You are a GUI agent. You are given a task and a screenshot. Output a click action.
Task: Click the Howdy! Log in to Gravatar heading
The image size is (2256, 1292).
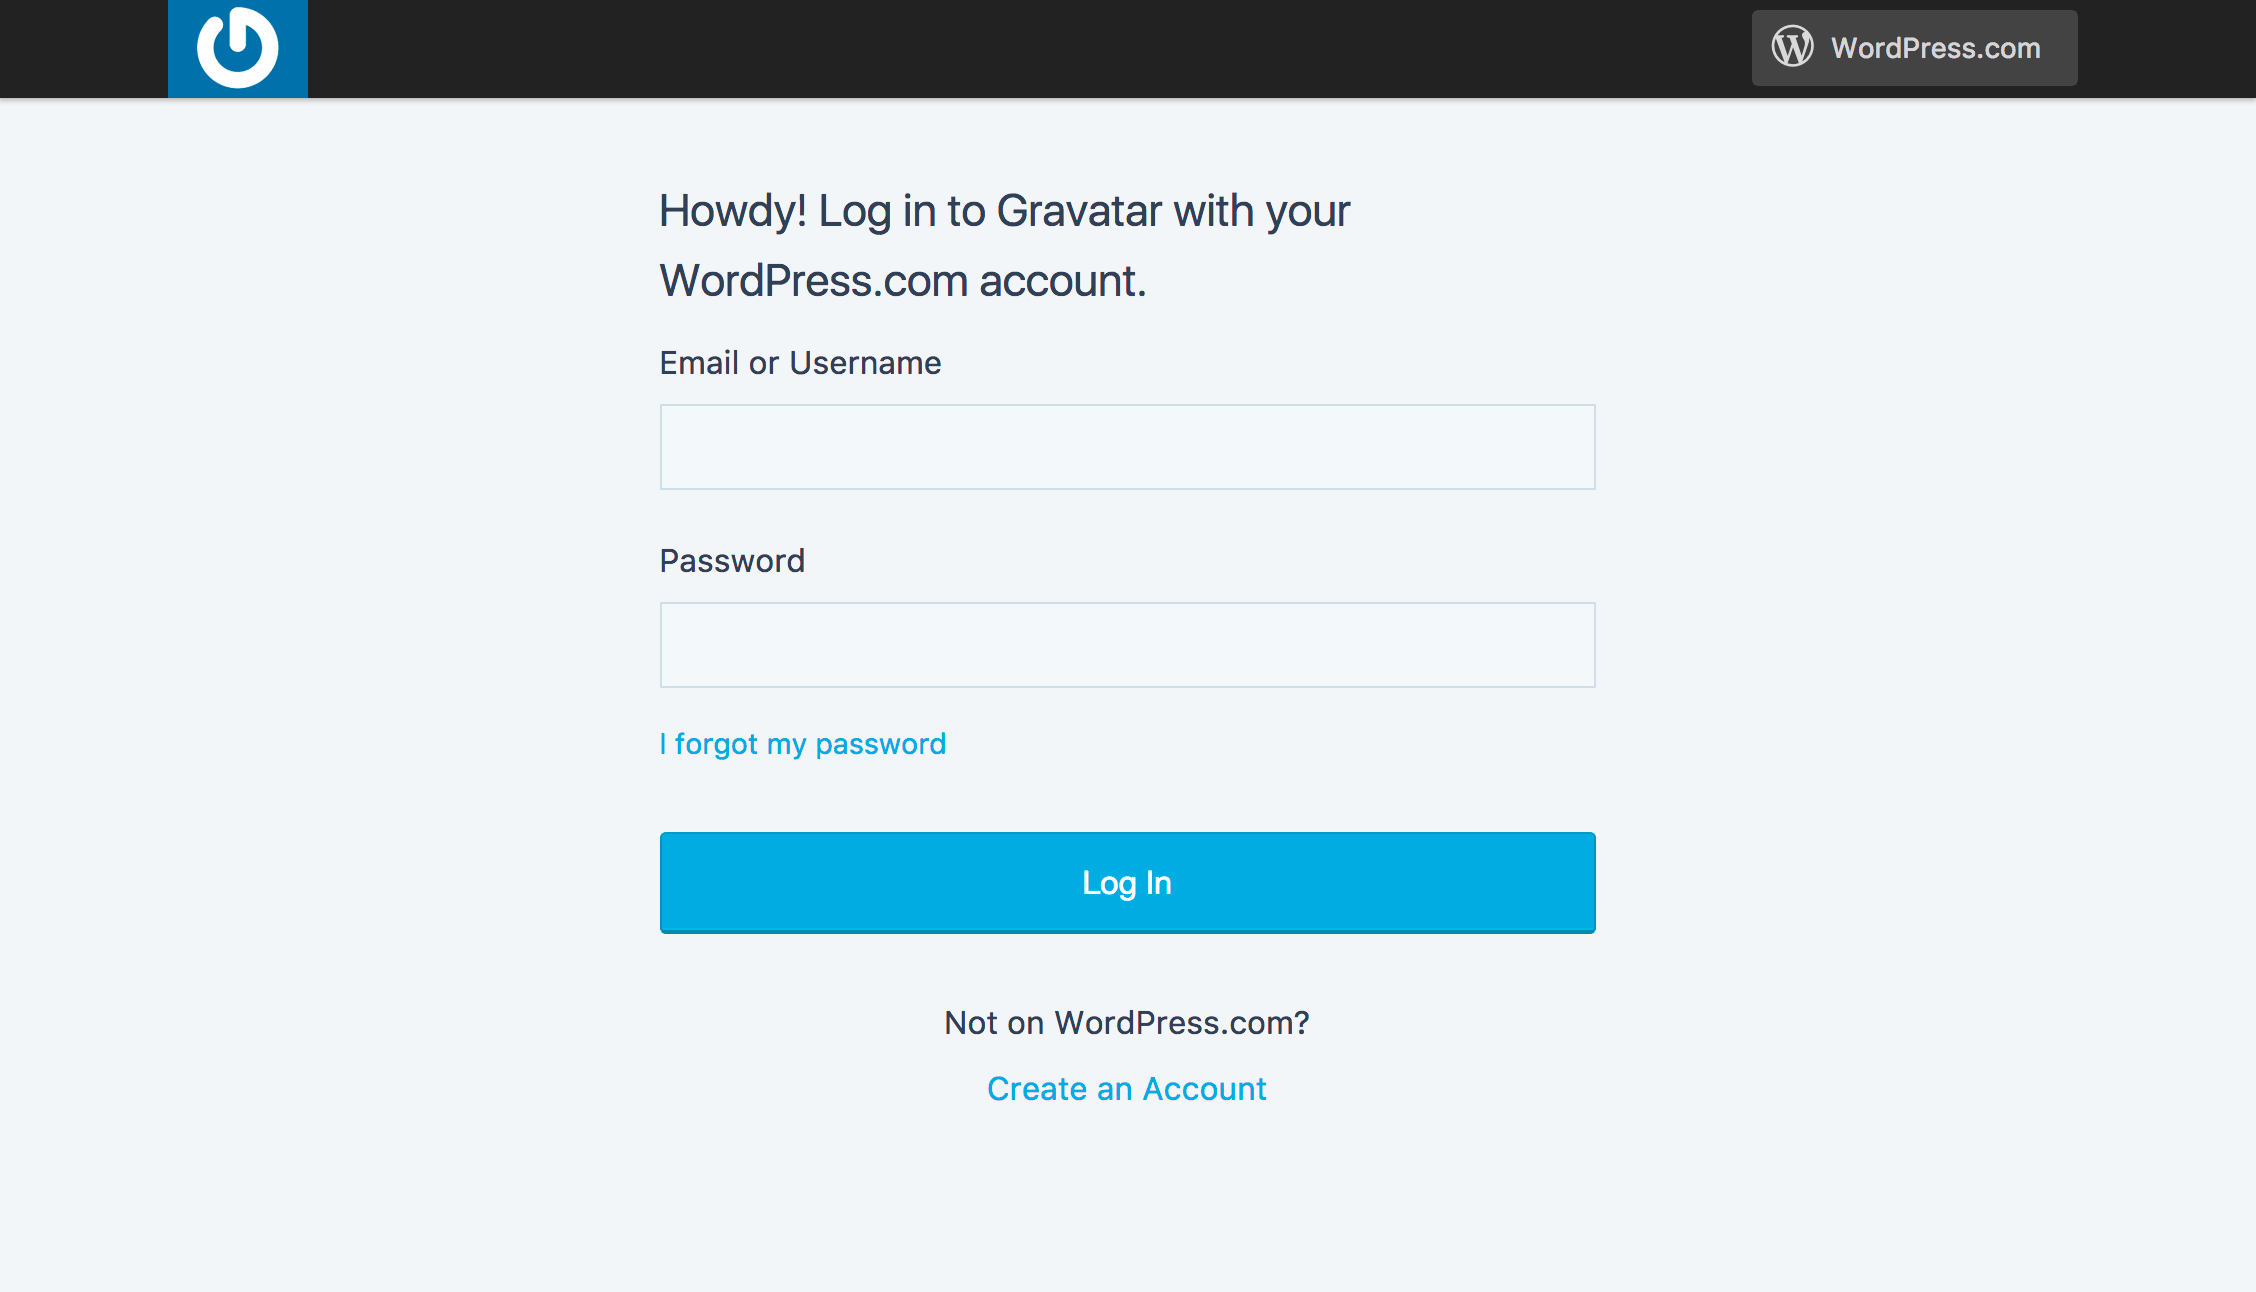(x=1004, y=246)
